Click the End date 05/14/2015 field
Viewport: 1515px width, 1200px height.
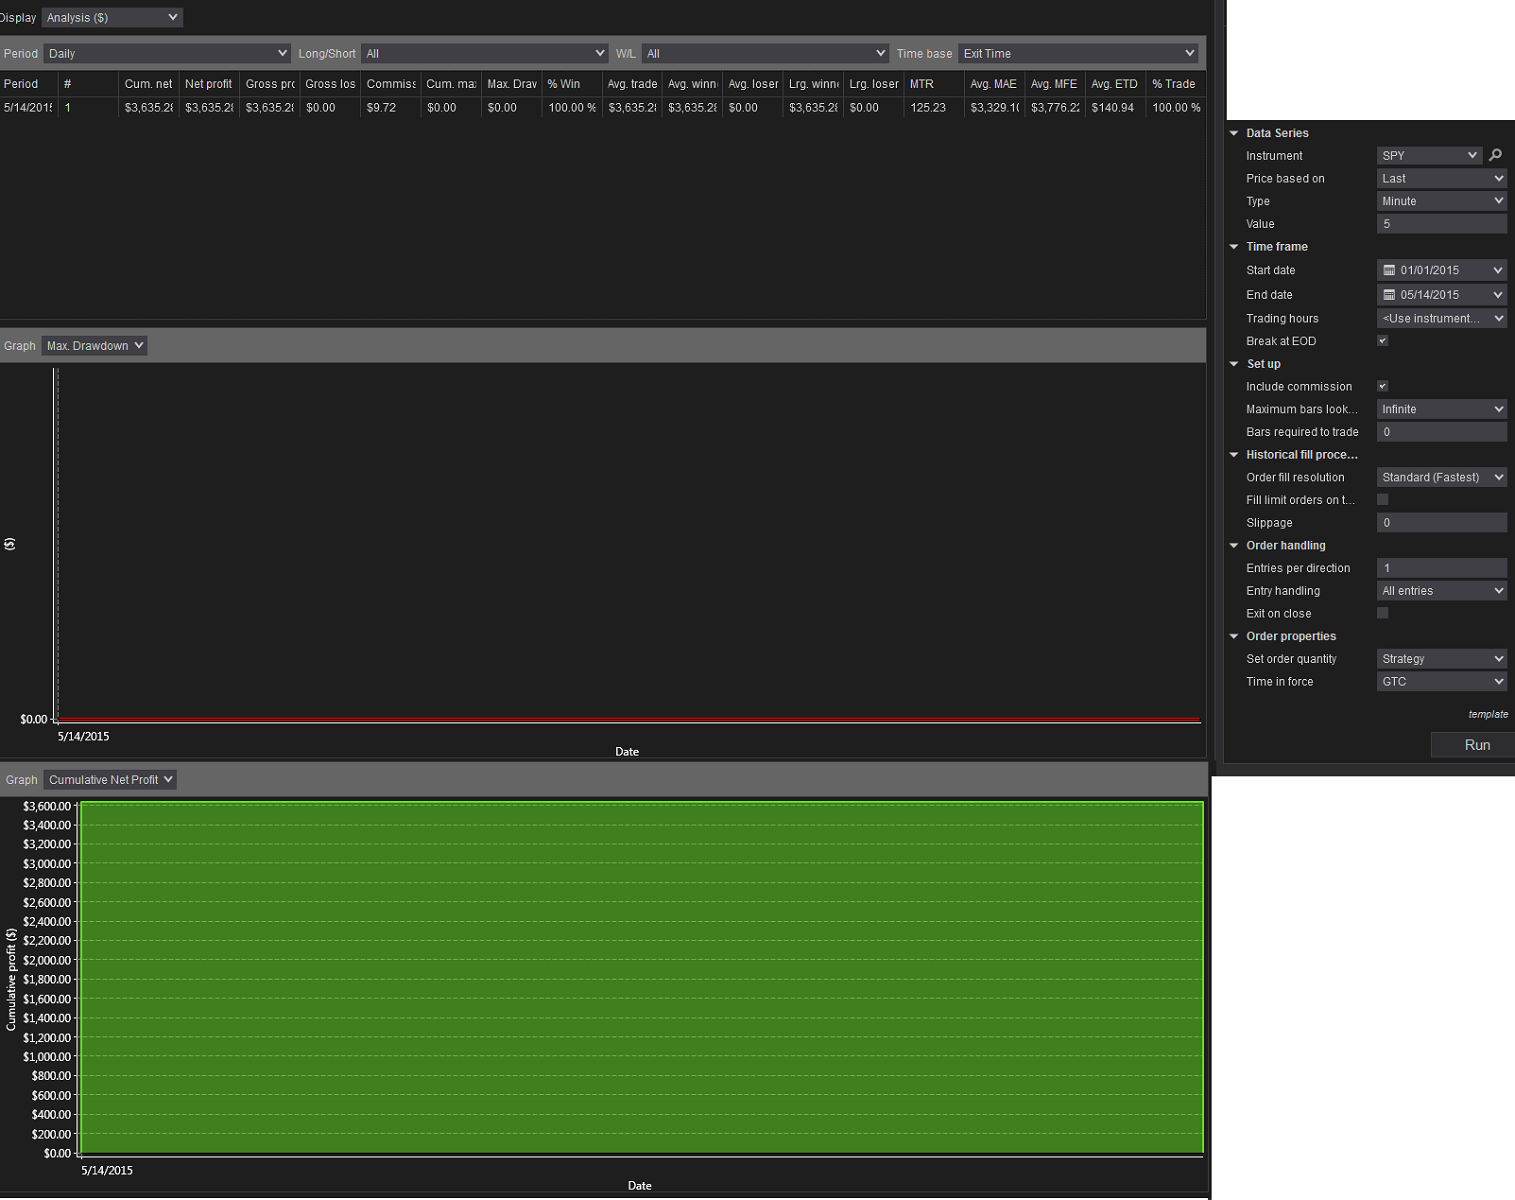click(x=1442, y=295)
